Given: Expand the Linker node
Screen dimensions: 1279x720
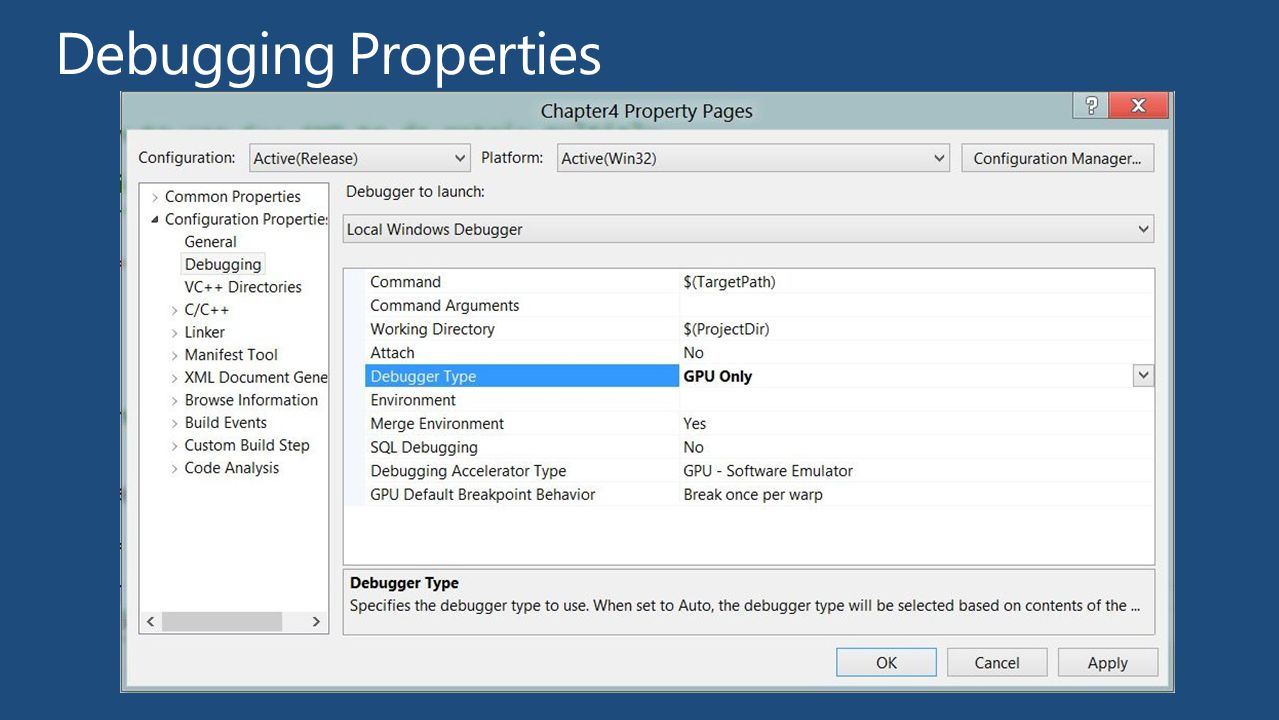Looking at the screenshot, I should (175, 333).
